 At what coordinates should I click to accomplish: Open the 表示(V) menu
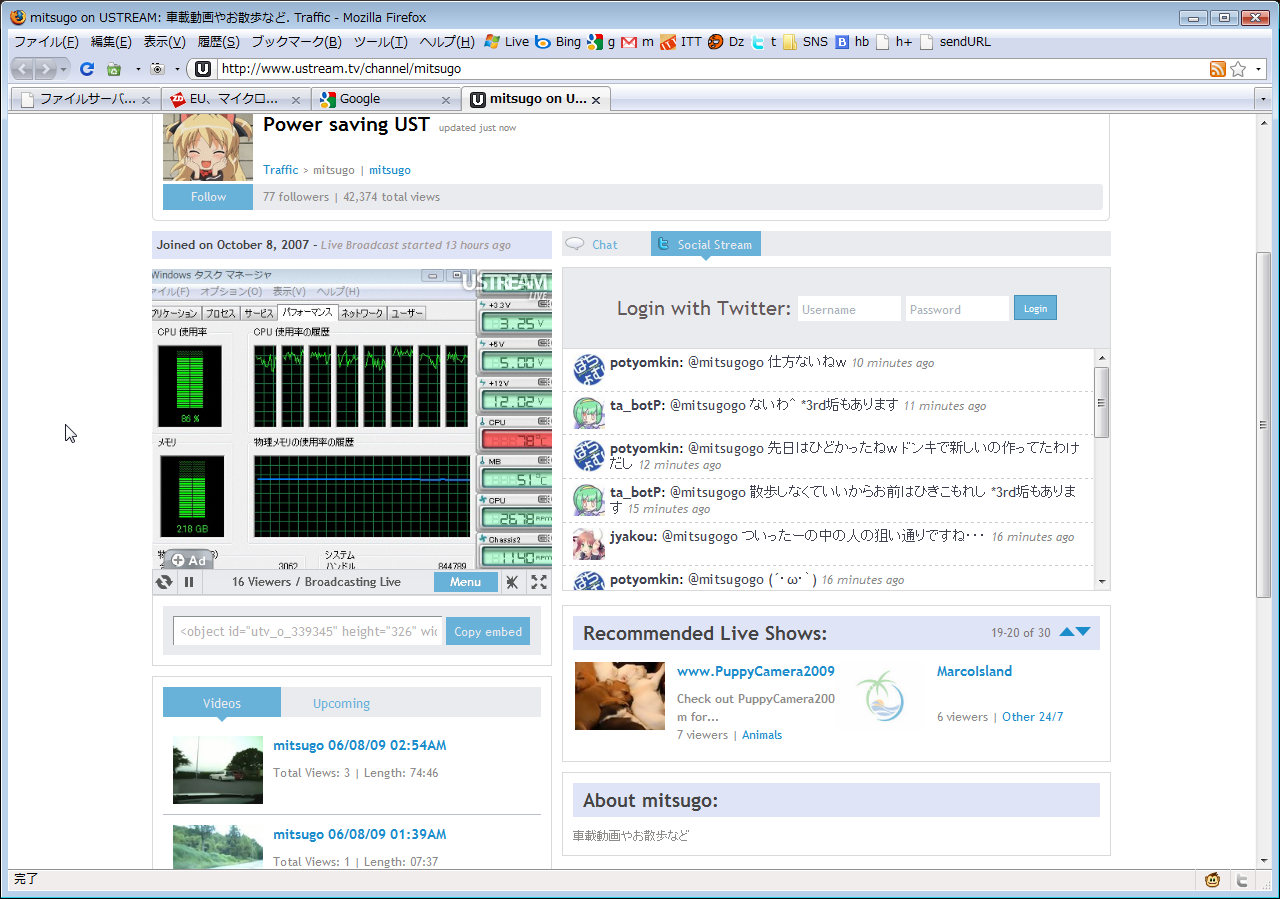tap(164, 42)
